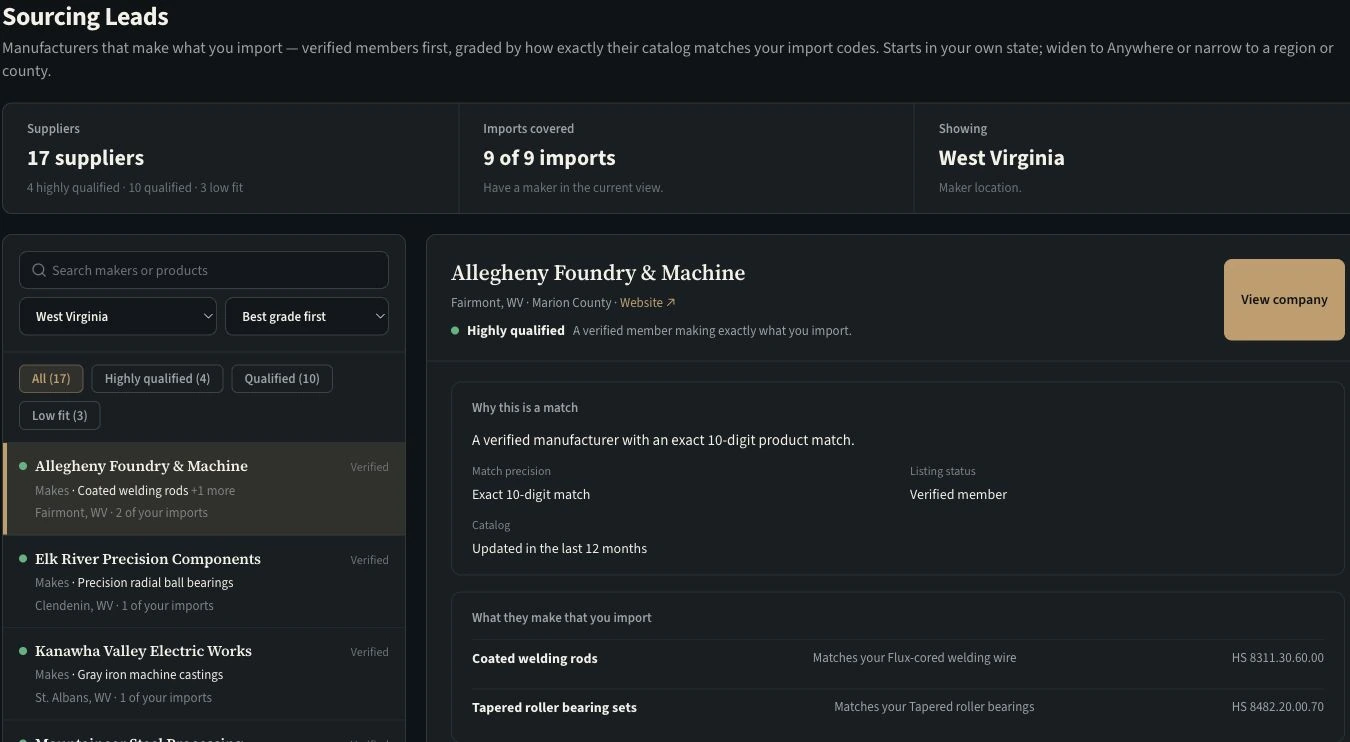Click the external link arrow beside Website
This screenshot has width=1350, height=742.
[671, 303]
